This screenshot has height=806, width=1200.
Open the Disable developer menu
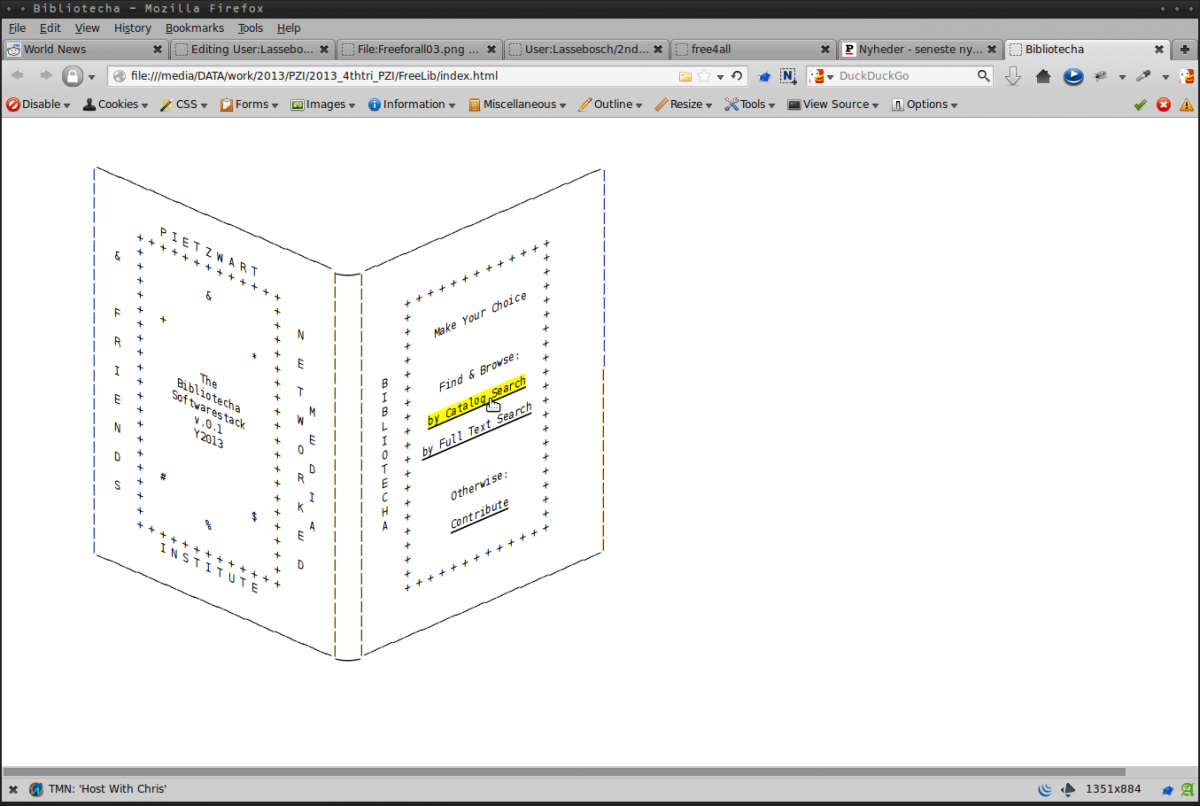pyautogui.click(x=38, y=104)
